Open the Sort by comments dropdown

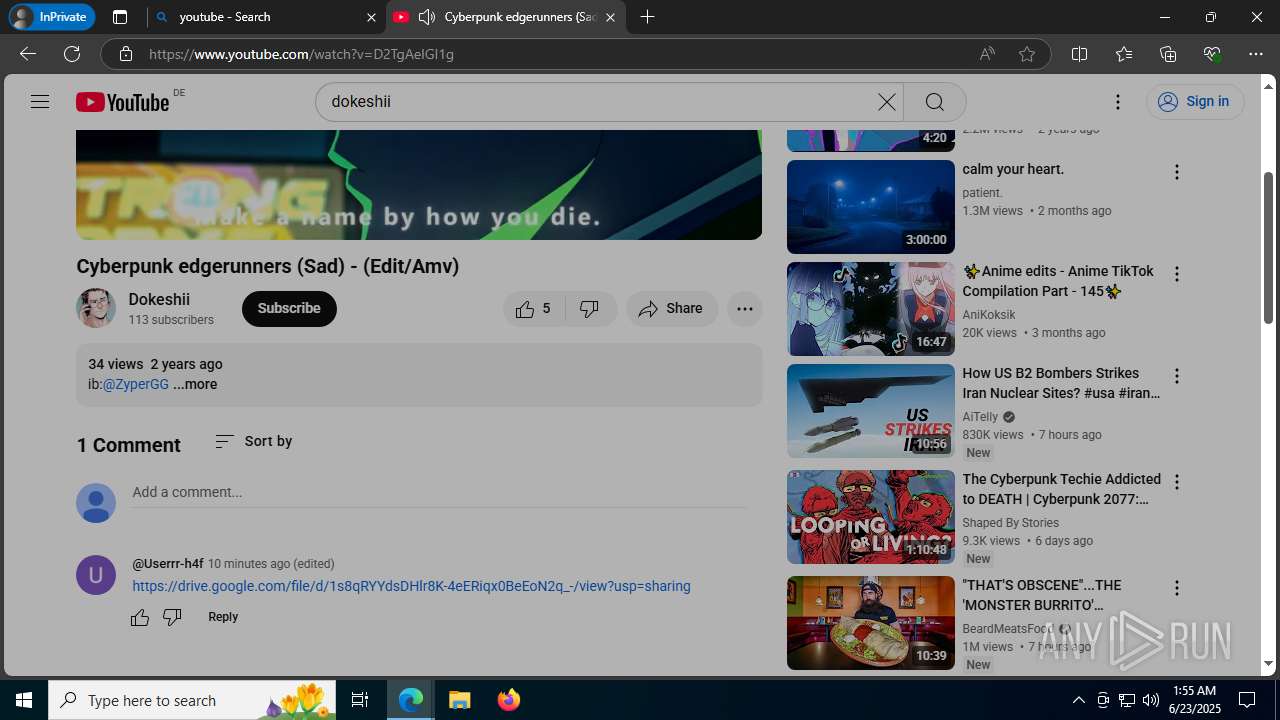click(254, 441)
